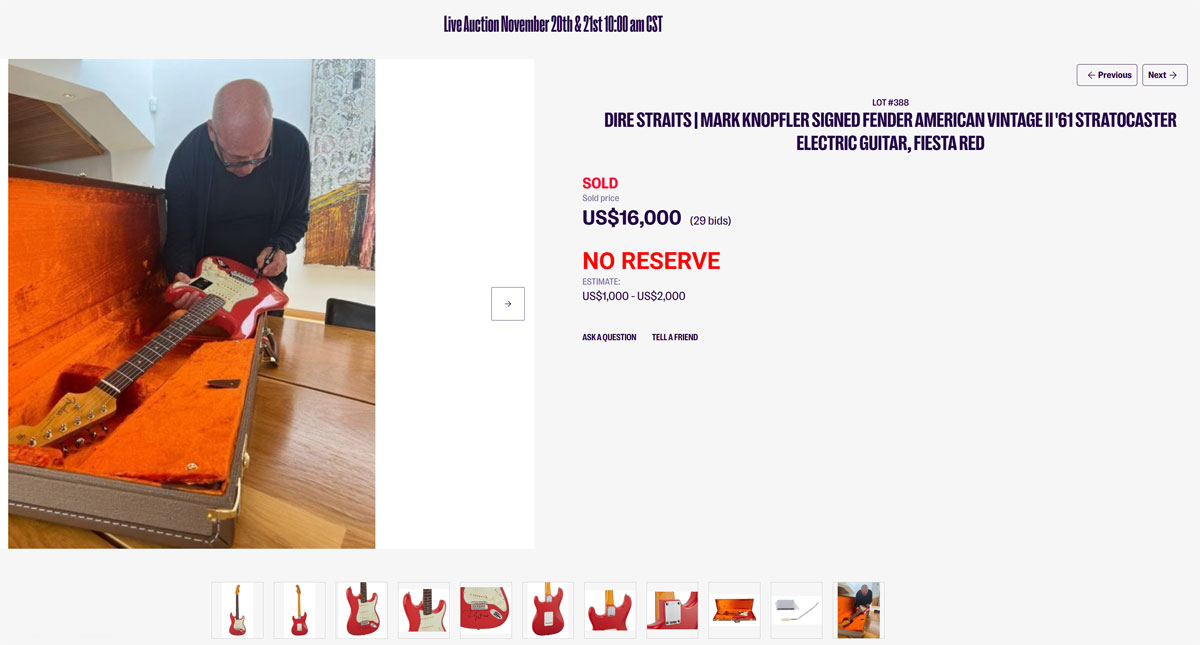Viewport: 1200px width, 645px height.
Task: Select thumbnail of full guitar back view
Action: (299, 610)
